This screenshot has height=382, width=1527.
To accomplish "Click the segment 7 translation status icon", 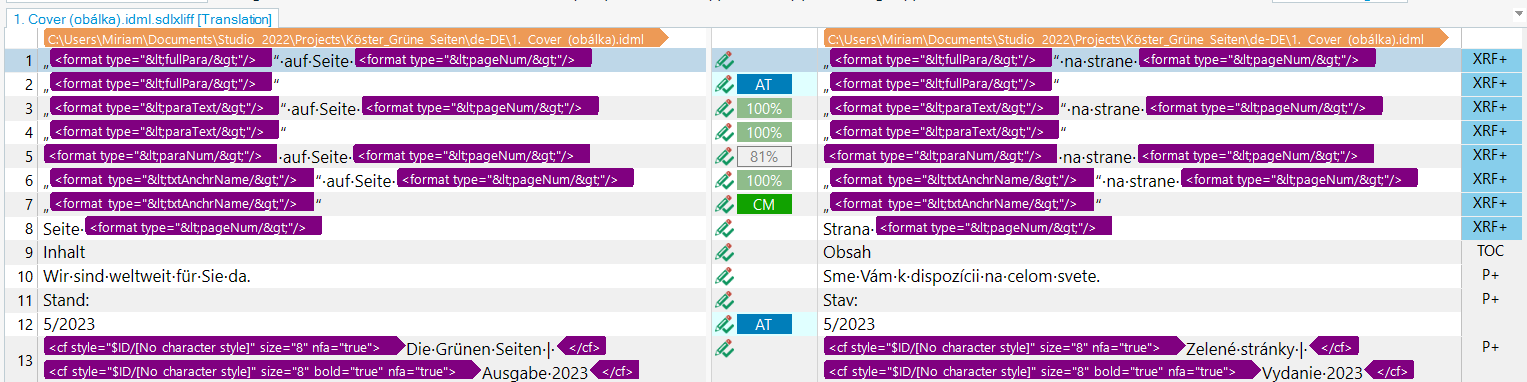I will point(724,204).
